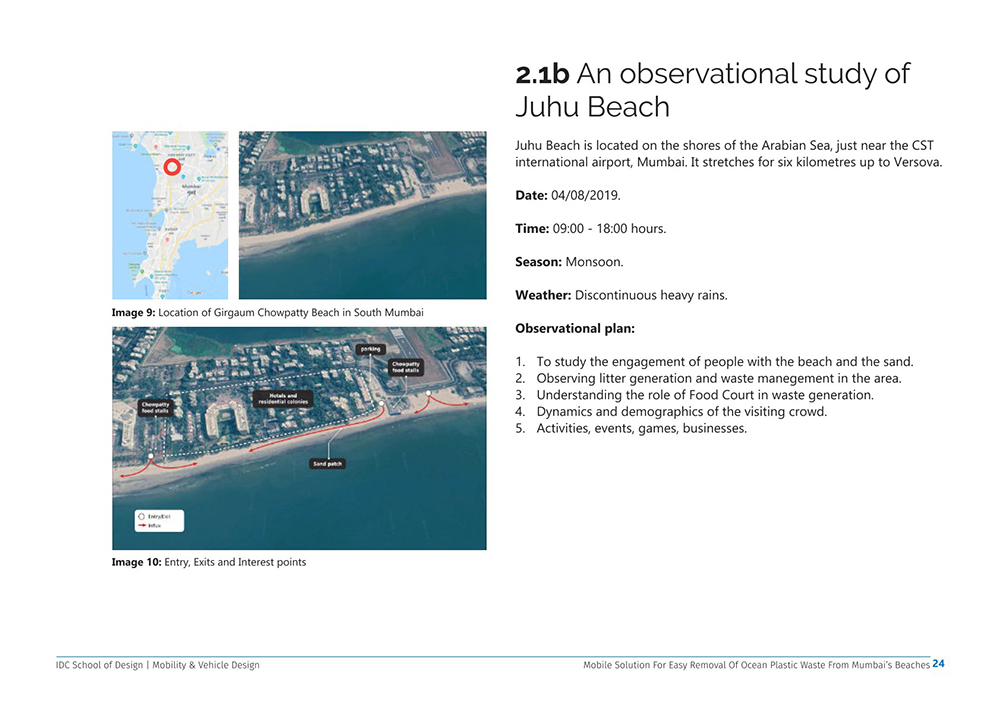This screenshot has height=707, width=1000.
Task: Click the 'Weather' heavy rains line
Action: click(621, 295)
